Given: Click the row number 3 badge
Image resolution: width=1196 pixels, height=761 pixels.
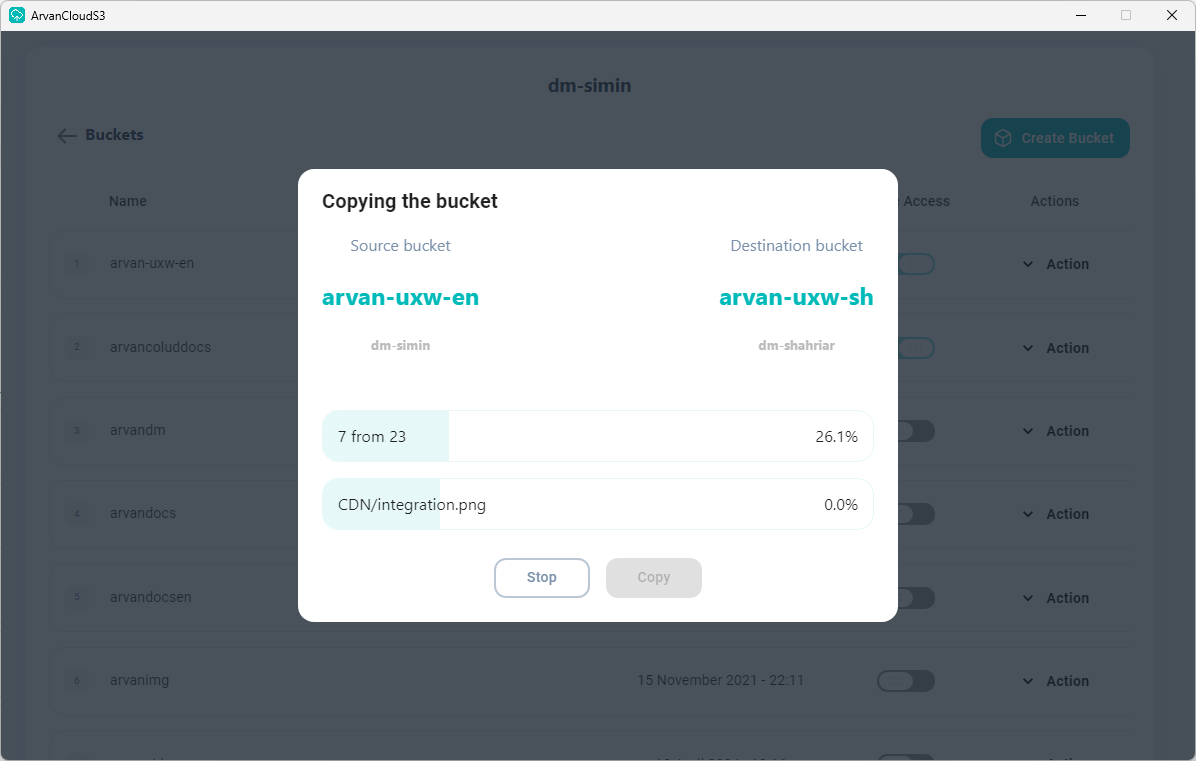Looking at the screenshot, I should 76,431.
